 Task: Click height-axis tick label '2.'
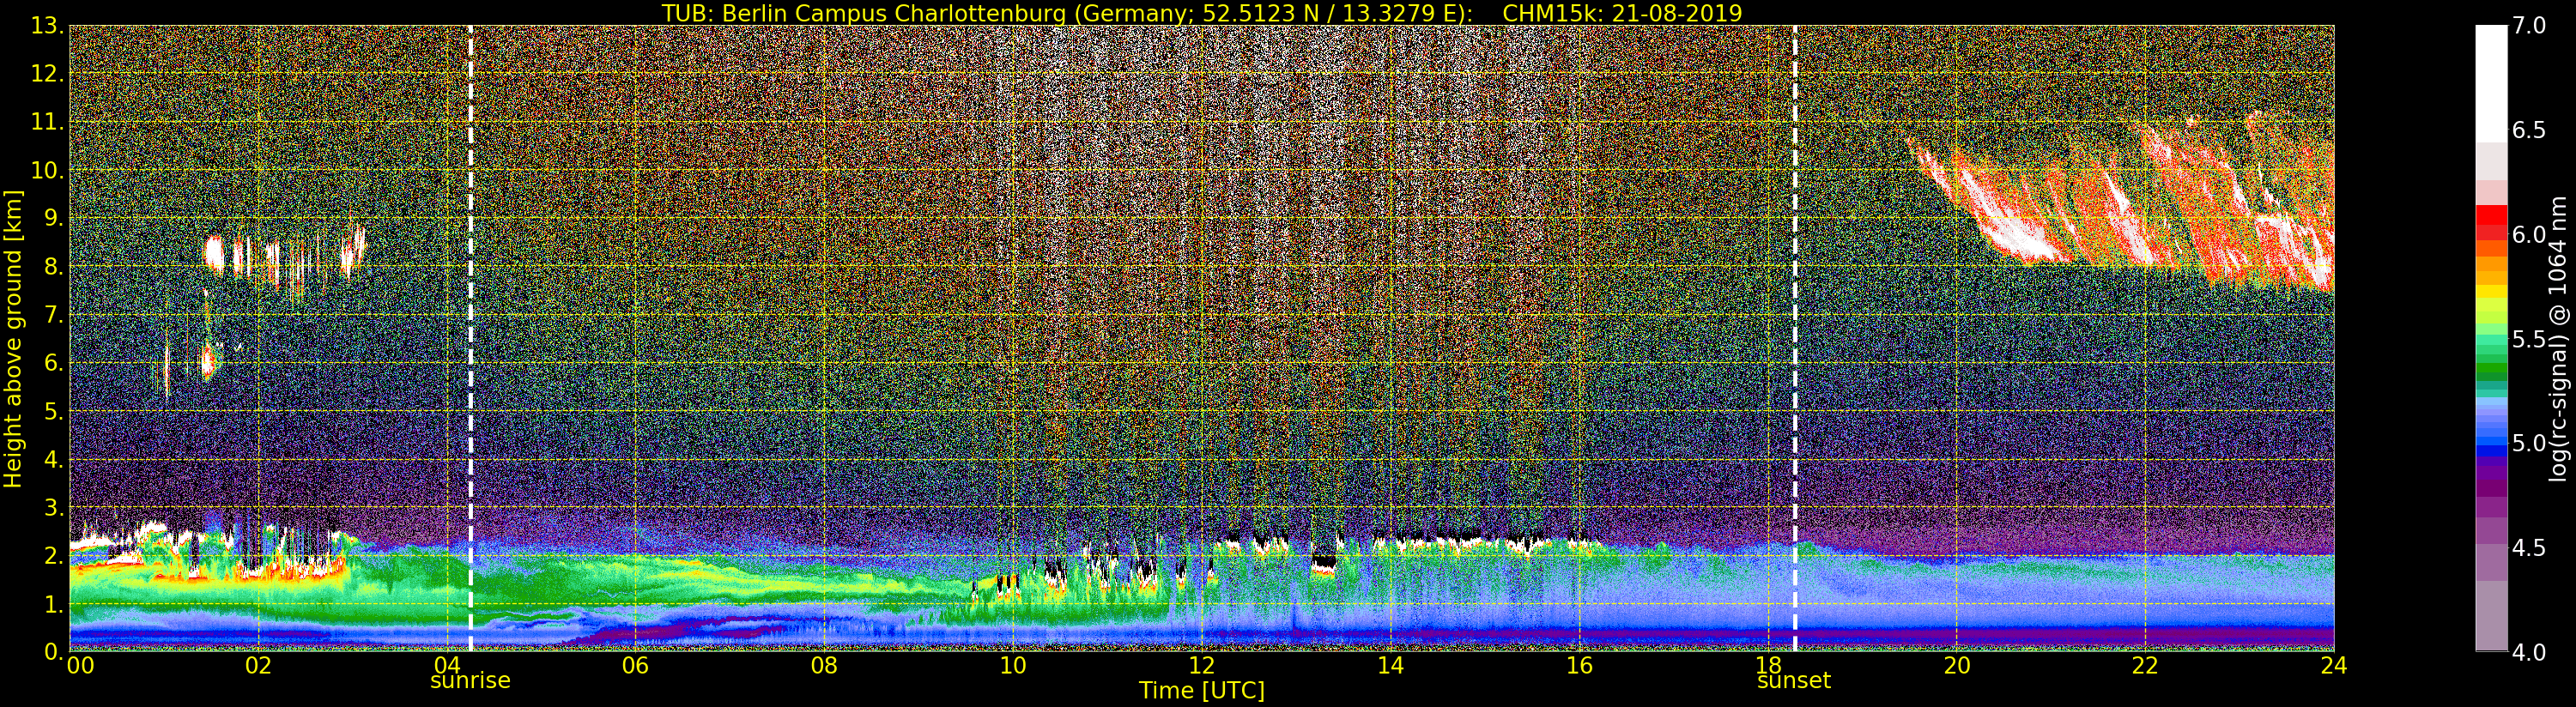point(53,555)
